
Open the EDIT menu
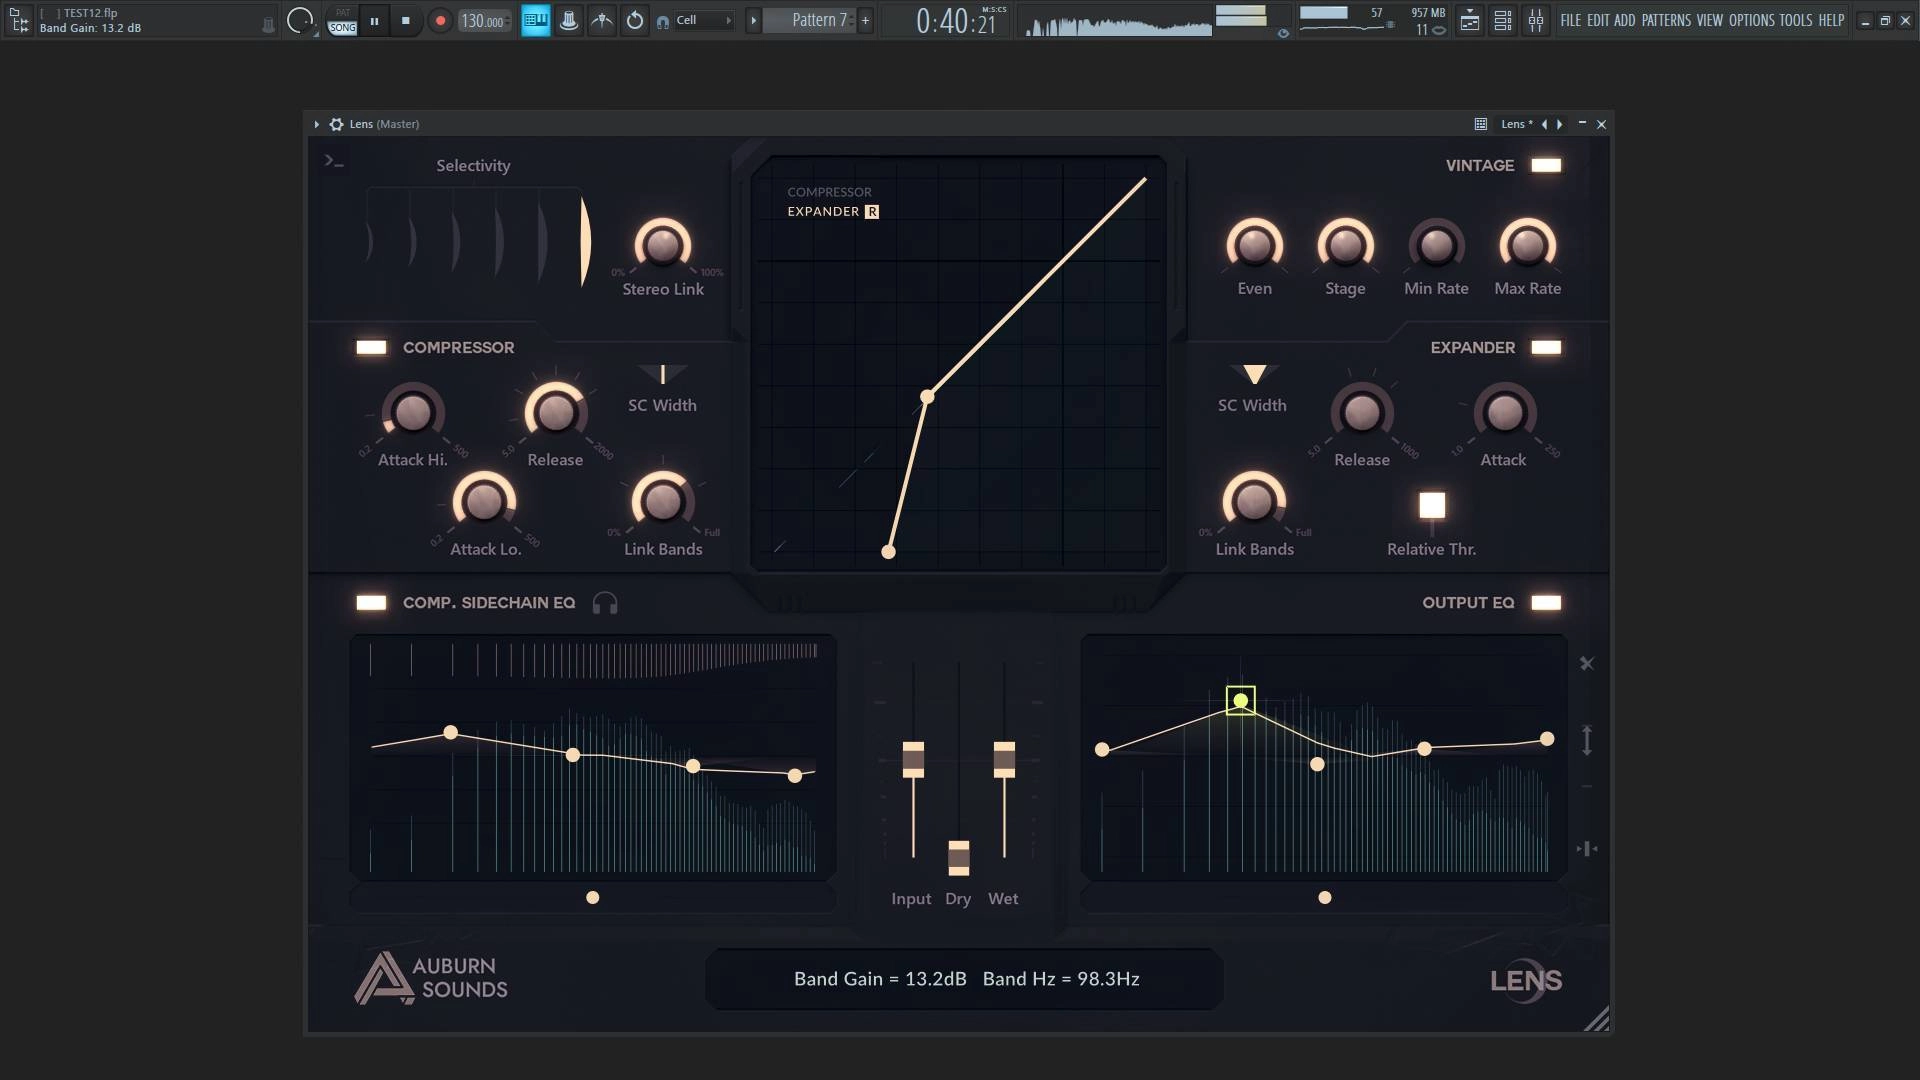coord(1598,20)
